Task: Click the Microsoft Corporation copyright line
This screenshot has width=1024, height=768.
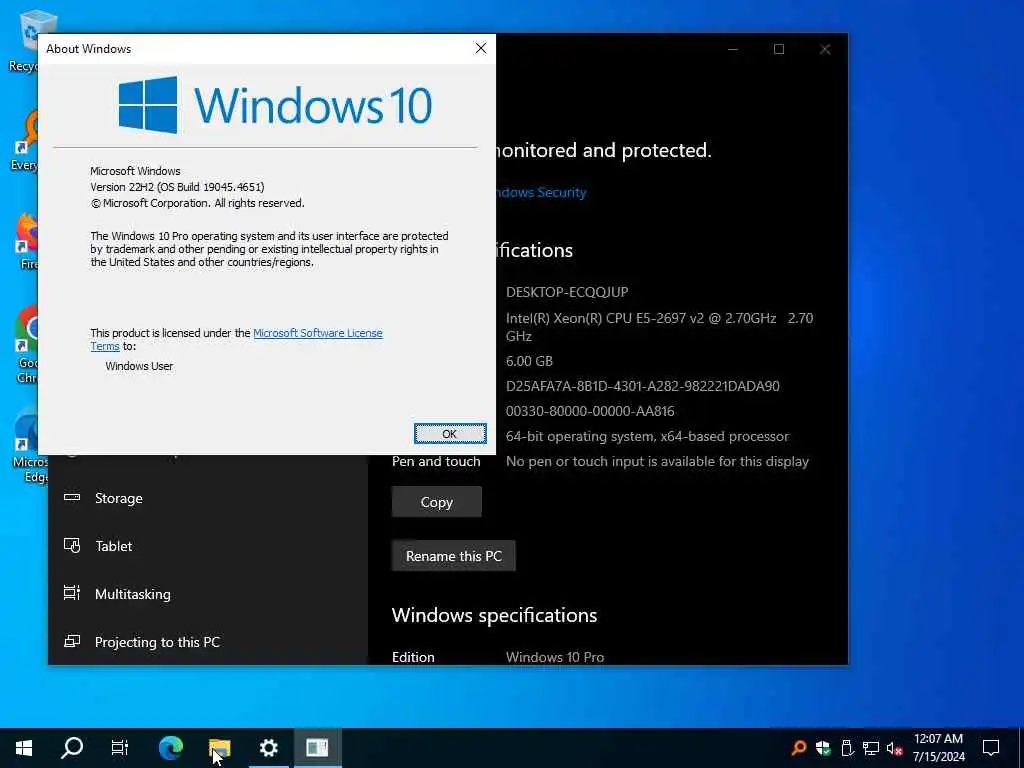Action: click(x=197, y=203)
